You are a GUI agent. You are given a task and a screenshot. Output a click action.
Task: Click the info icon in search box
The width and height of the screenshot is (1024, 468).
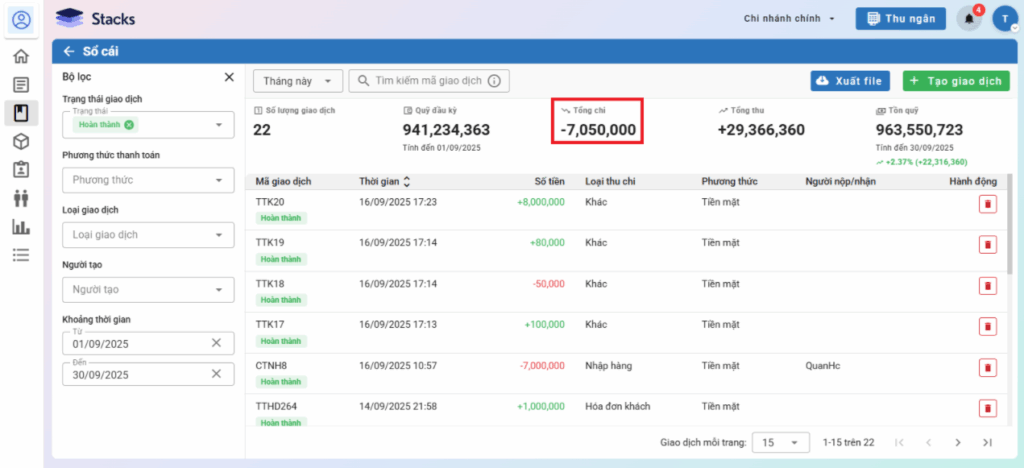[x=492, y=81]
